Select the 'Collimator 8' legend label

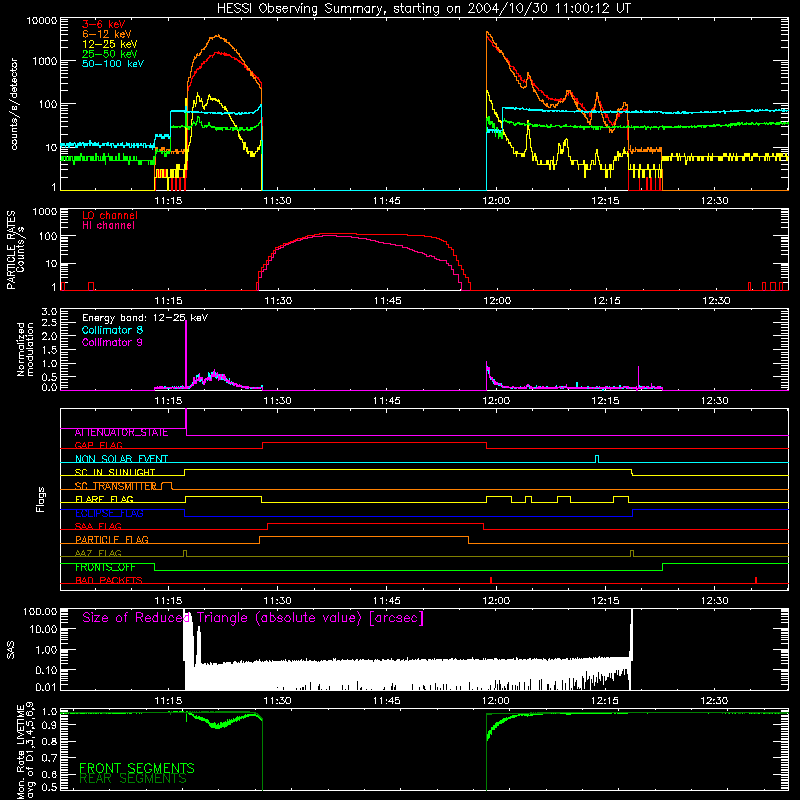pos(112,330)
